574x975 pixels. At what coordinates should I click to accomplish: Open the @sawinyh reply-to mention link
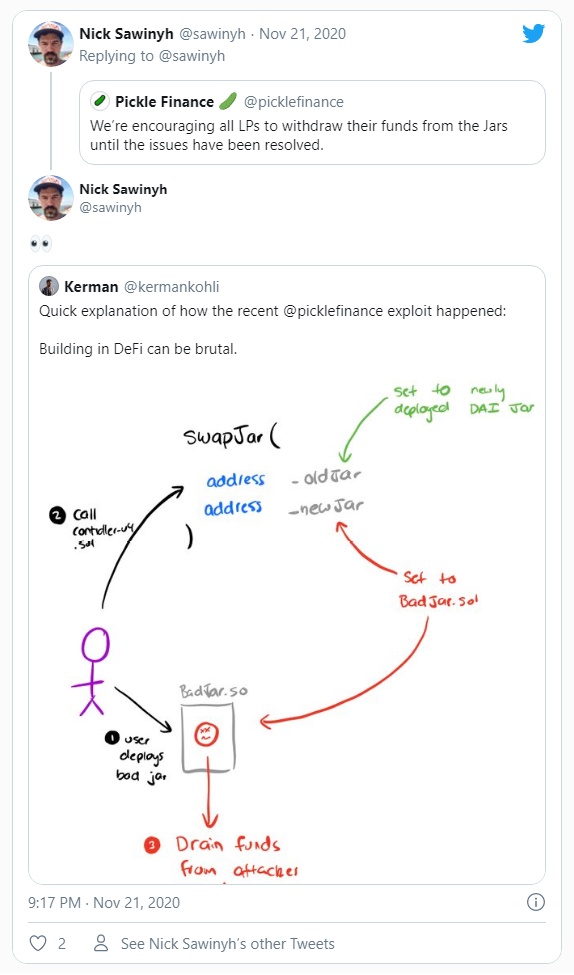coord(192,56)
